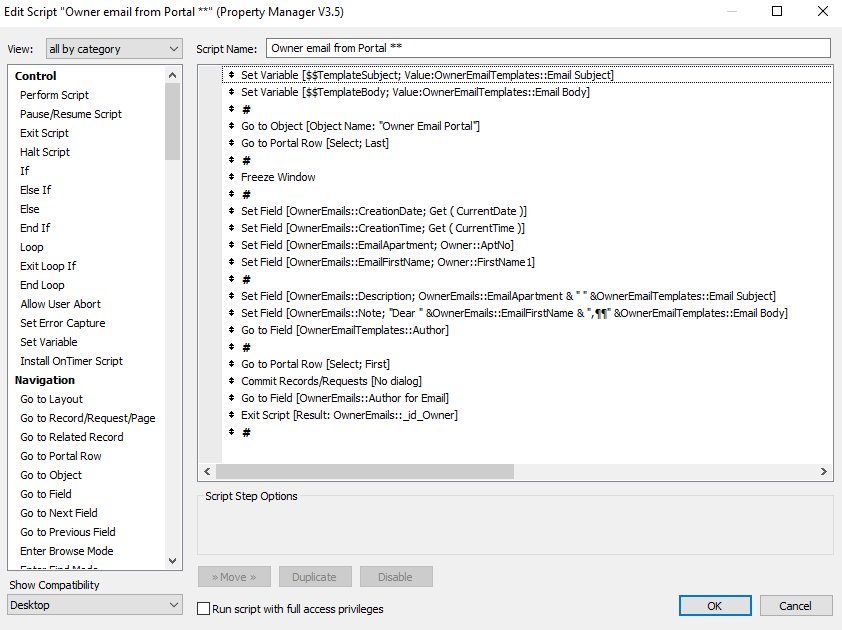Click the handle icon for Set Variable $$TemplateBody step
The image size is (842, 630).
(x=231, y=92)
